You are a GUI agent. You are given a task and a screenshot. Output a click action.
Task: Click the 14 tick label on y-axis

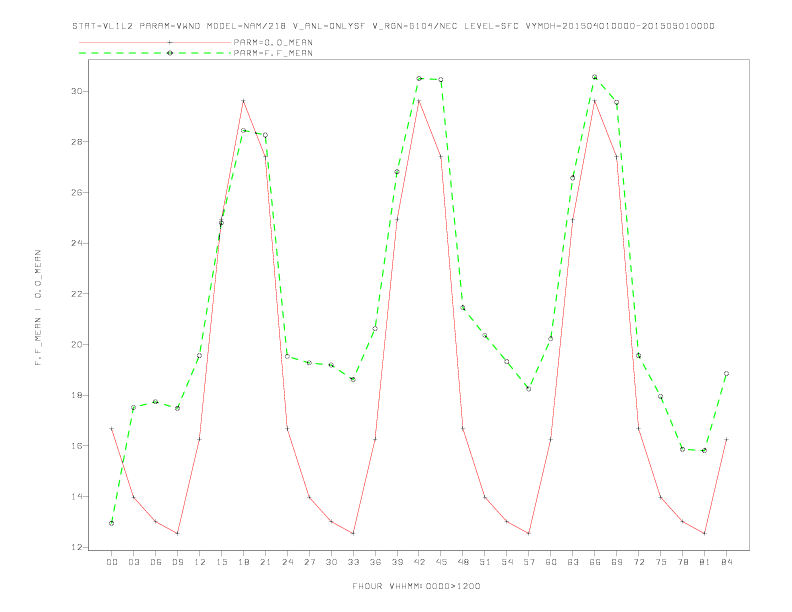[x=77, y=496]
